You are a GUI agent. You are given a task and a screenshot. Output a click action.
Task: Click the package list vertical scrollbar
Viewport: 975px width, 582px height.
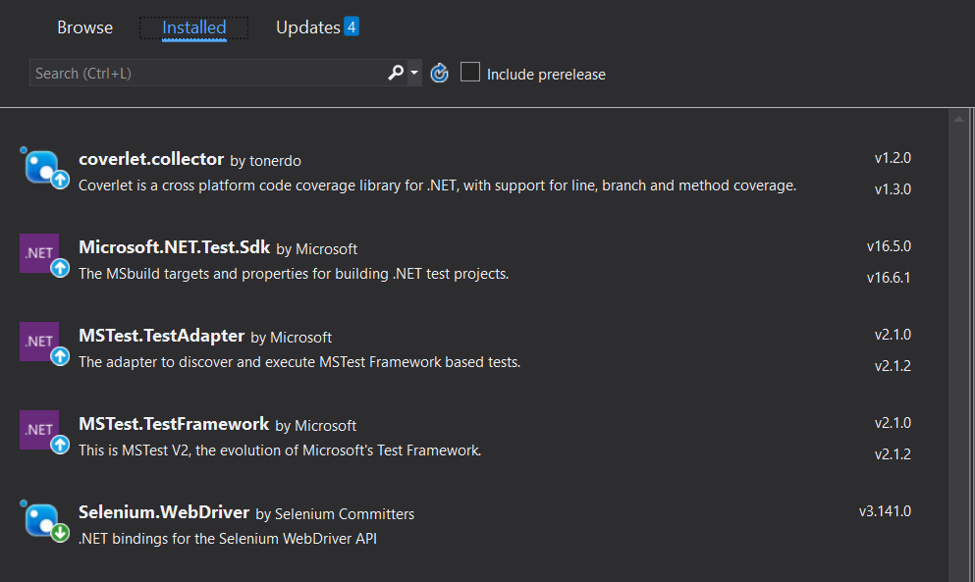[x=959, y=340]
